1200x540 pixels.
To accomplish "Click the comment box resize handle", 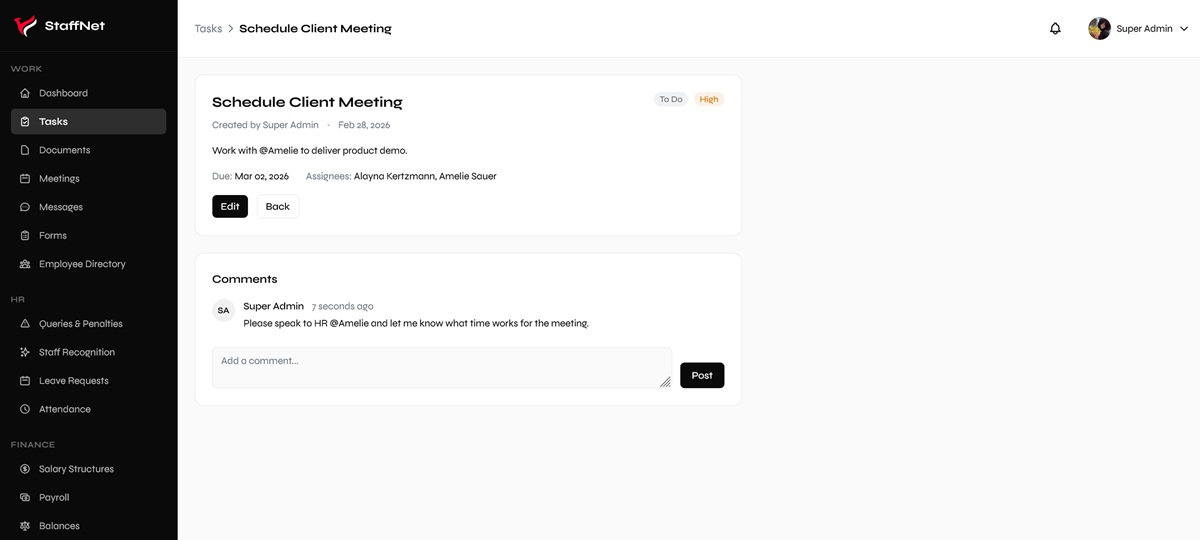I will (x=666, y=382).
